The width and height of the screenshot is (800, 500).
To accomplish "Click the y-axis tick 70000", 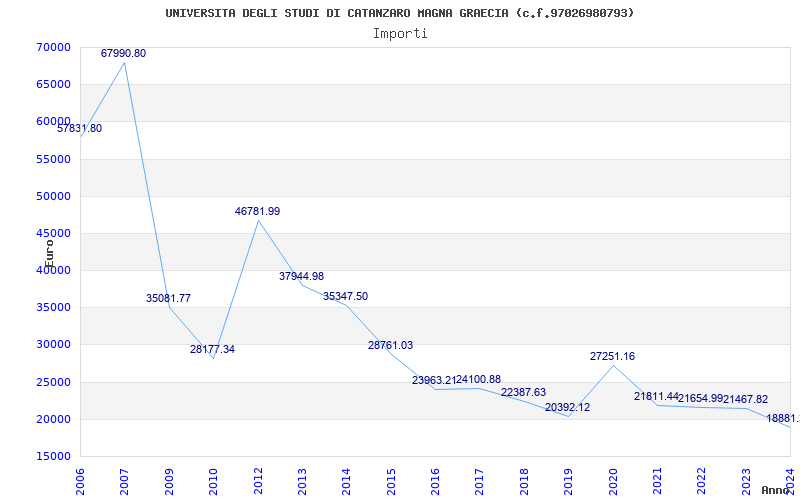I will (x=54, y=47).
